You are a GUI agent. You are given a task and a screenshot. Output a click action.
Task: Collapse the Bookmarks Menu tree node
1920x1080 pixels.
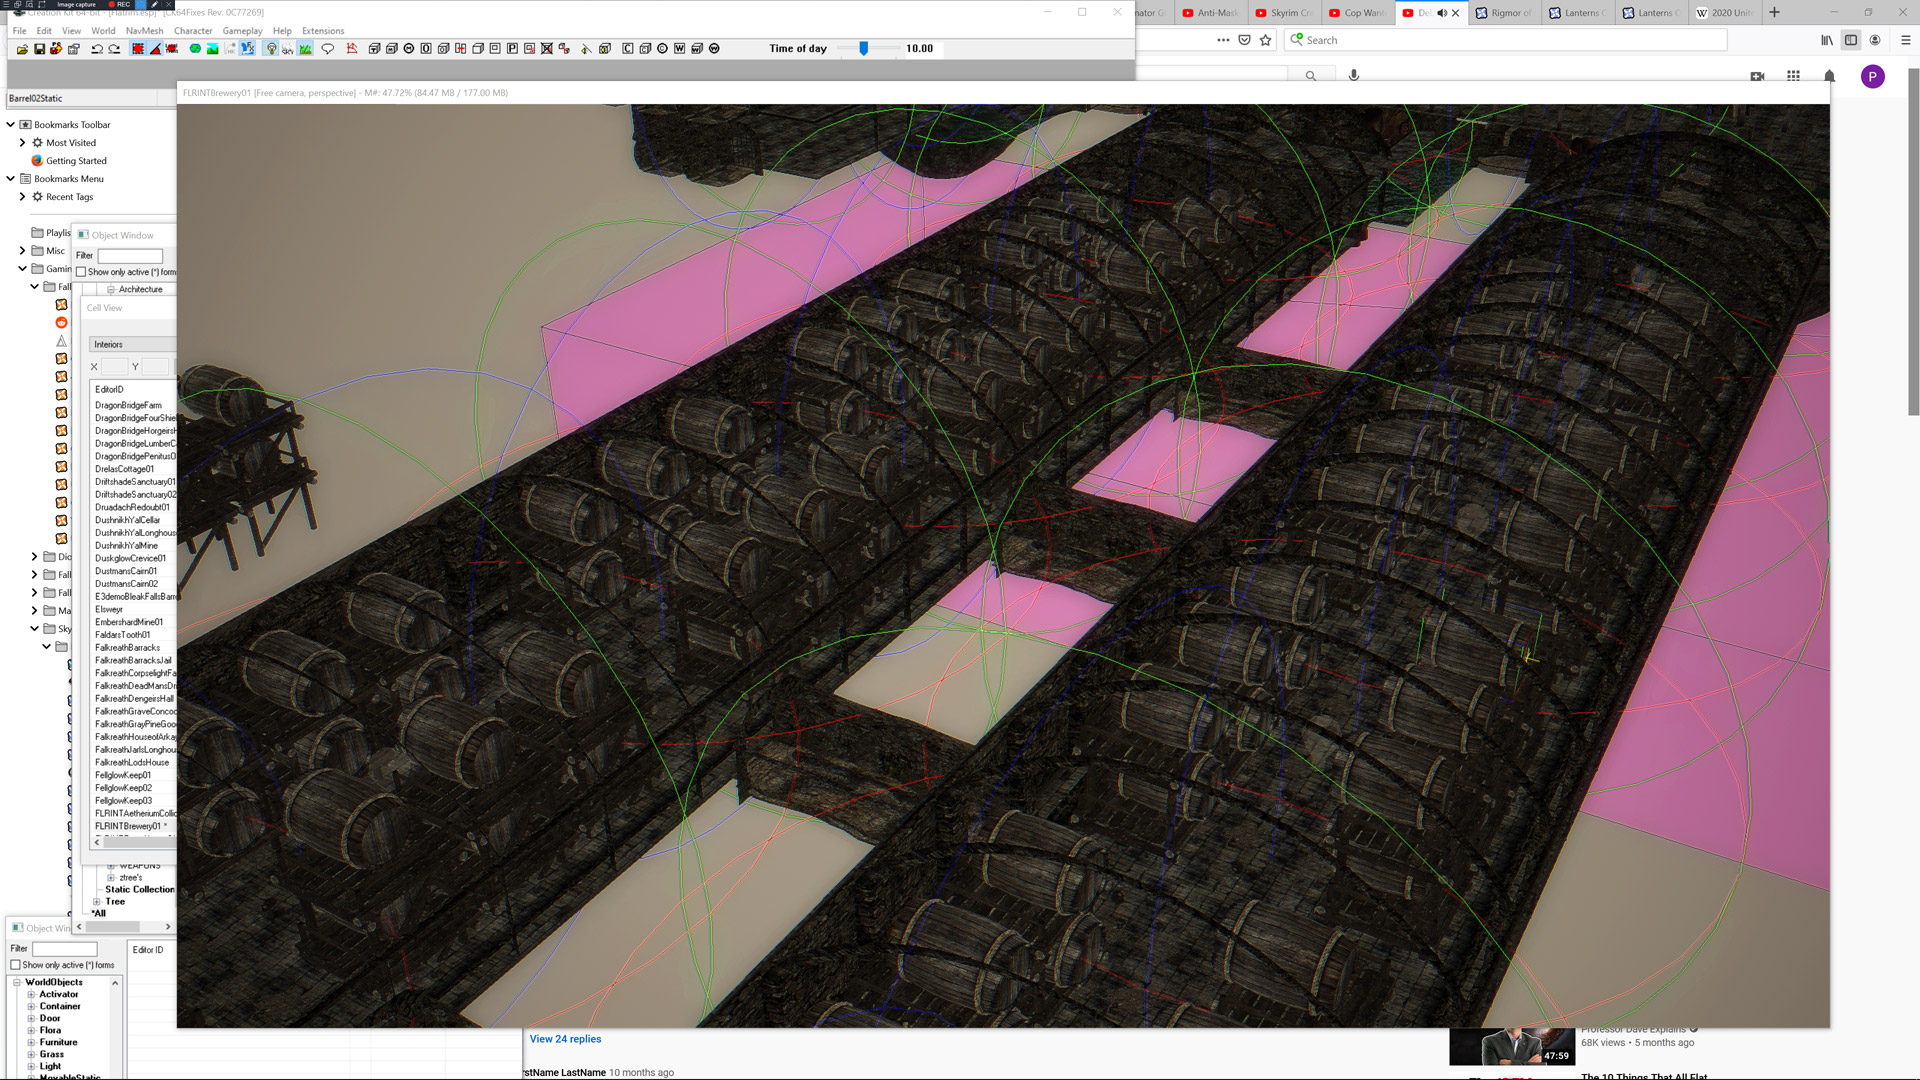(x=11, y=179)
